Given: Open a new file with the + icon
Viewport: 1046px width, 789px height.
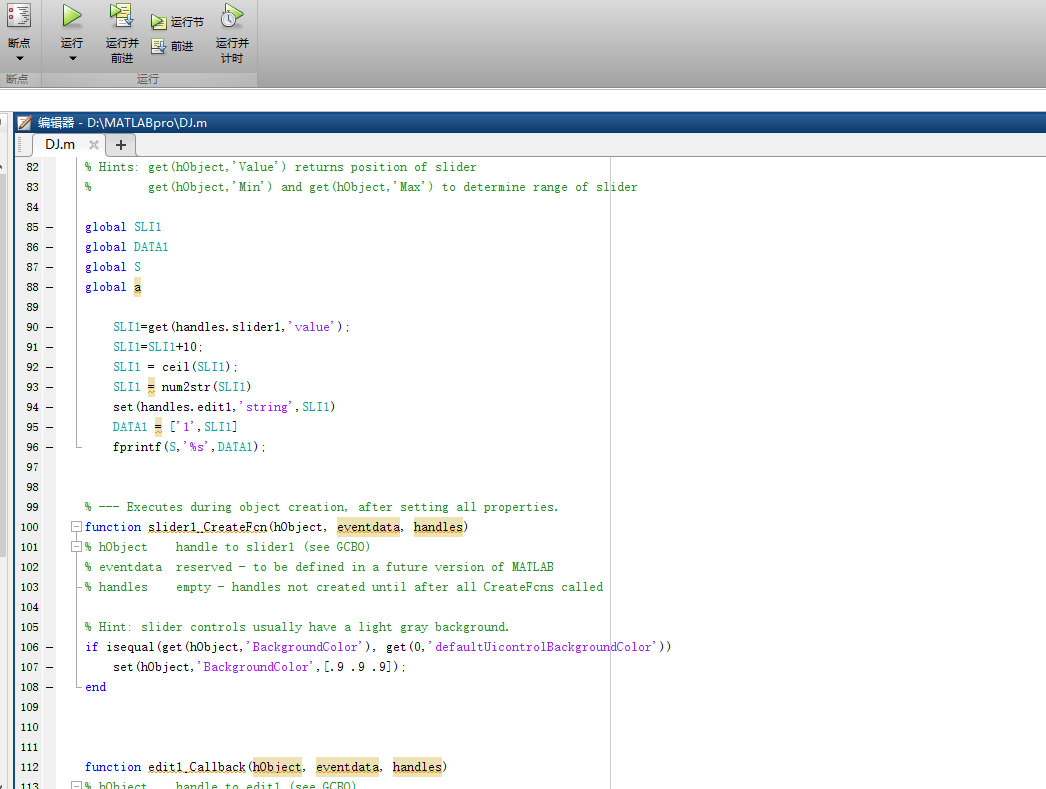Looking at the screenshot, I should tap(120, 144).
